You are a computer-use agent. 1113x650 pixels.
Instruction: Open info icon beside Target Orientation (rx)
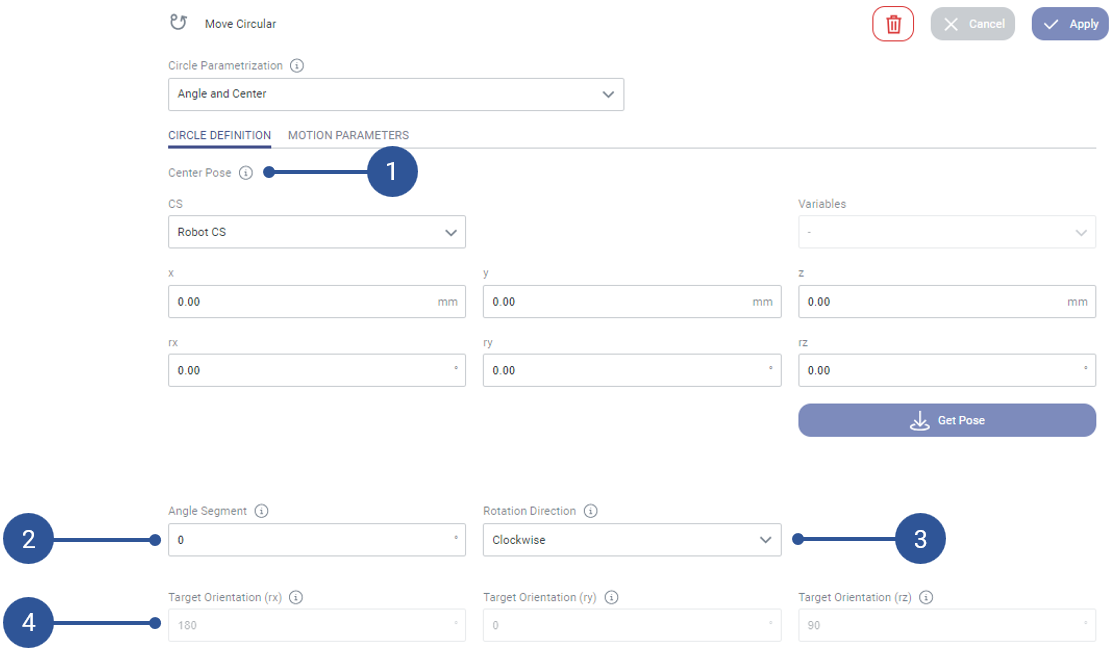[296, 597]
